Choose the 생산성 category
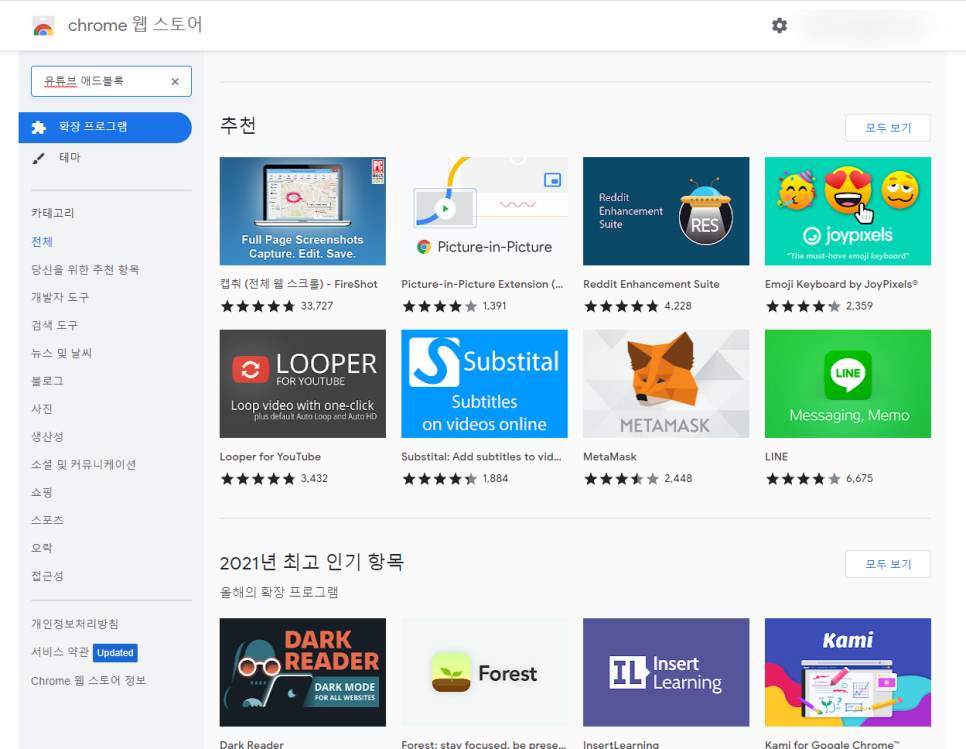Screen dimensions: 966x749 47,437
